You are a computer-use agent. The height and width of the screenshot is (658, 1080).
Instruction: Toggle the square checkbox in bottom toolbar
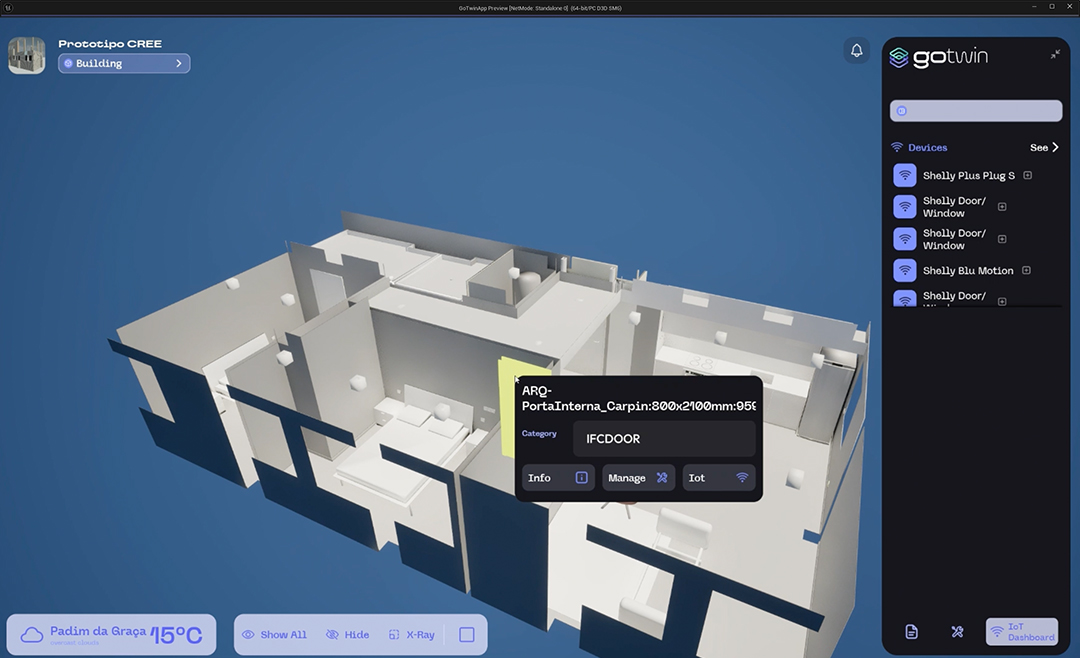[466, 634]
